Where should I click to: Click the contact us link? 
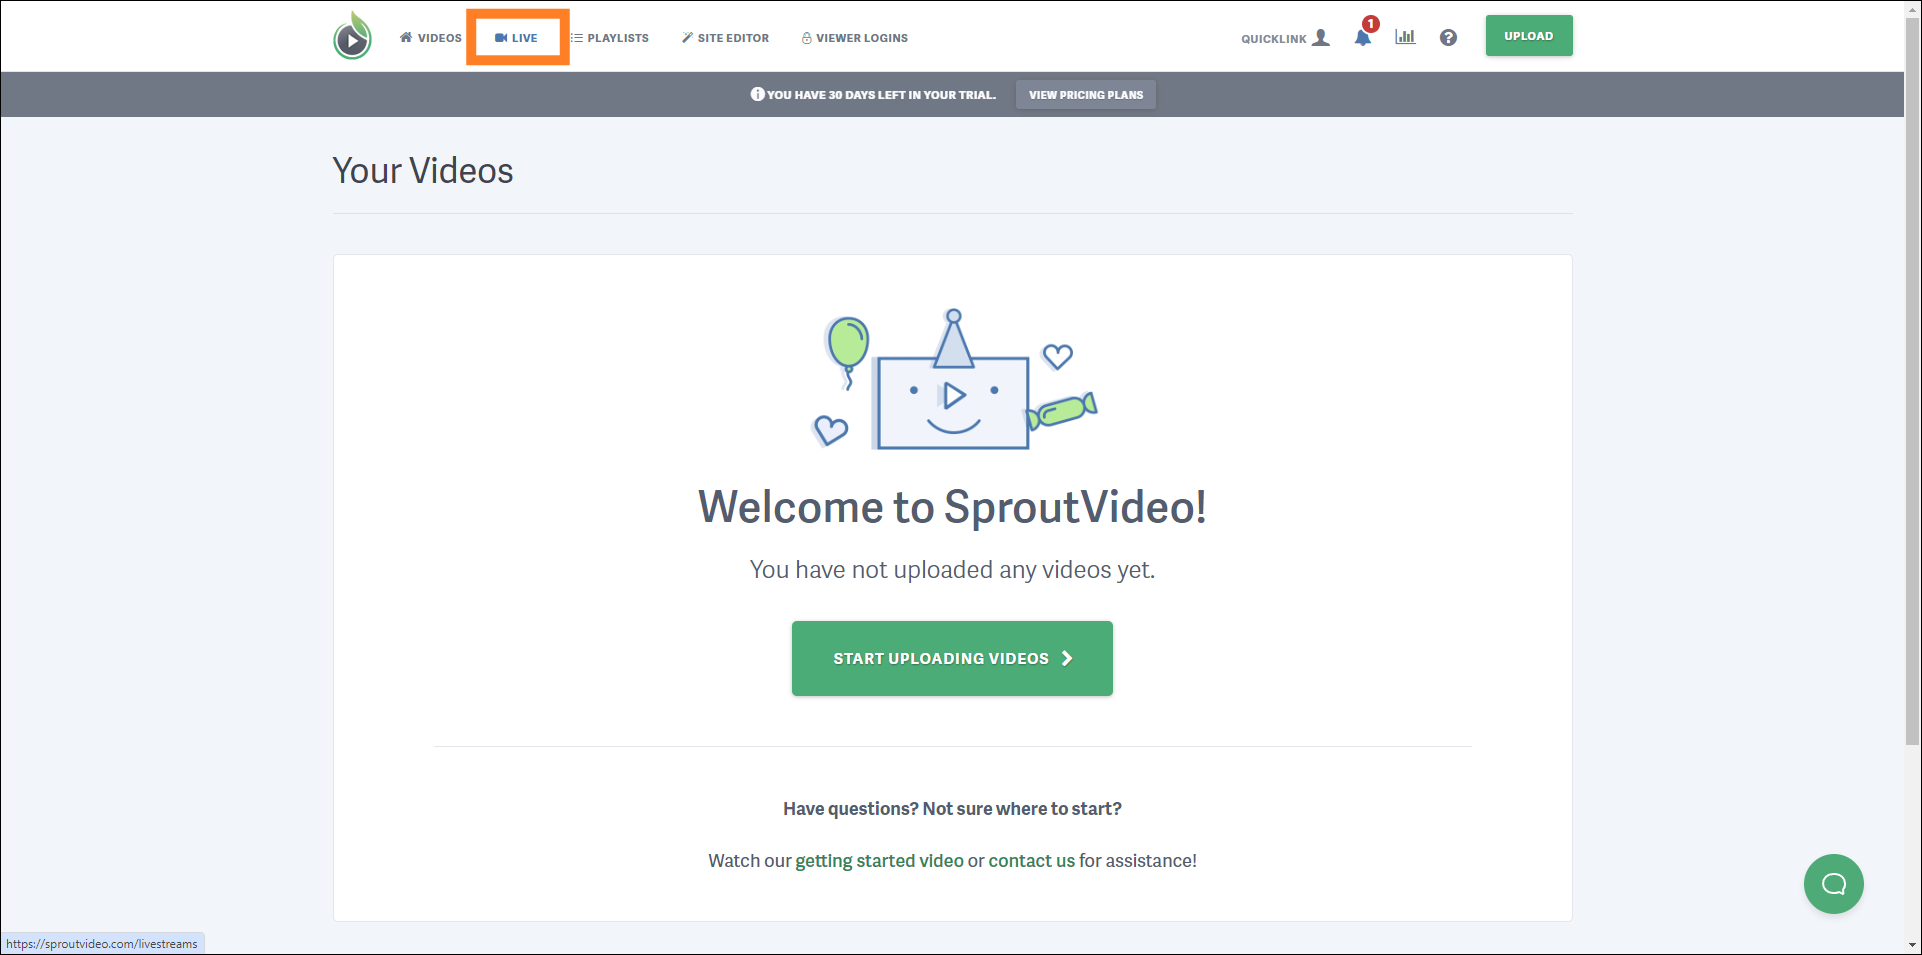[x=1032, y=861]
